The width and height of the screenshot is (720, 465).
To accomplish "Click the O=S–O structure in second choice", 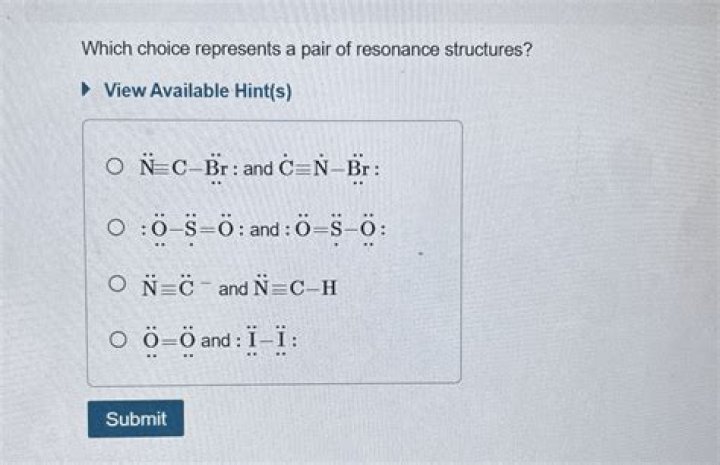I will [x=334, y=229].
